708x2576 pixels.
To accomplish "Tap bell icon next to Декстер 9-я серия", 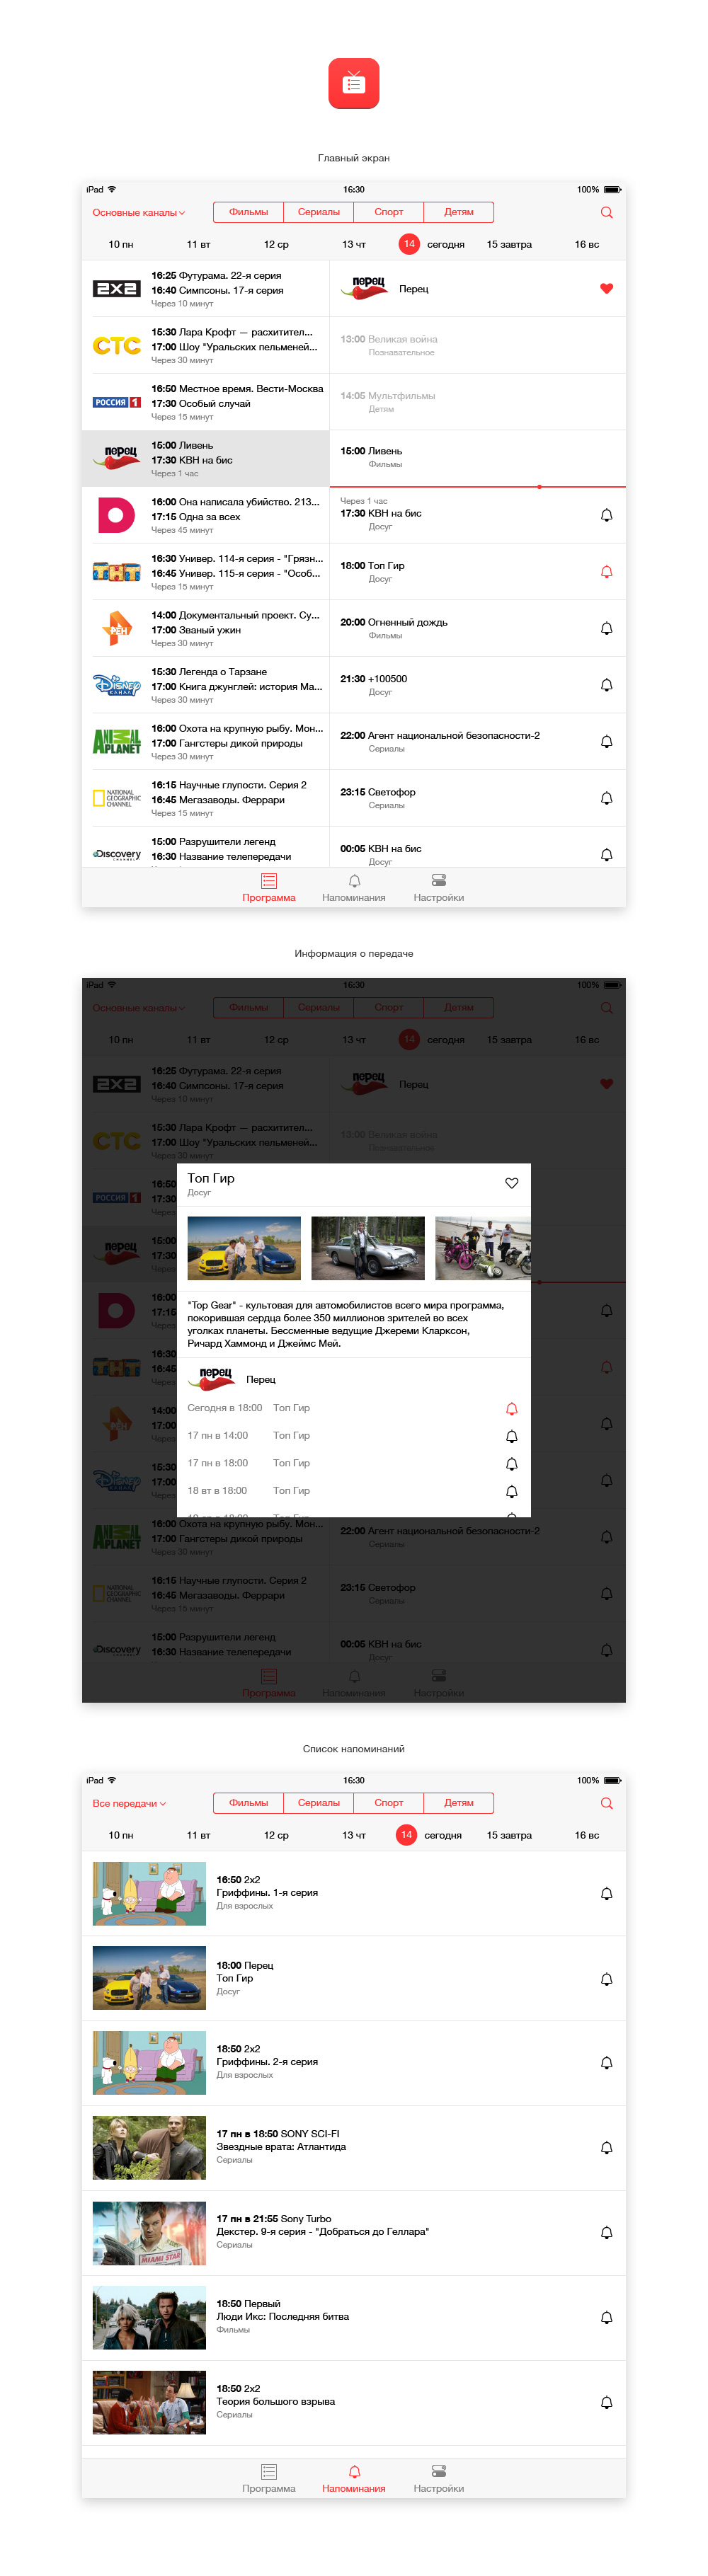I will (x=606, y=2233).
